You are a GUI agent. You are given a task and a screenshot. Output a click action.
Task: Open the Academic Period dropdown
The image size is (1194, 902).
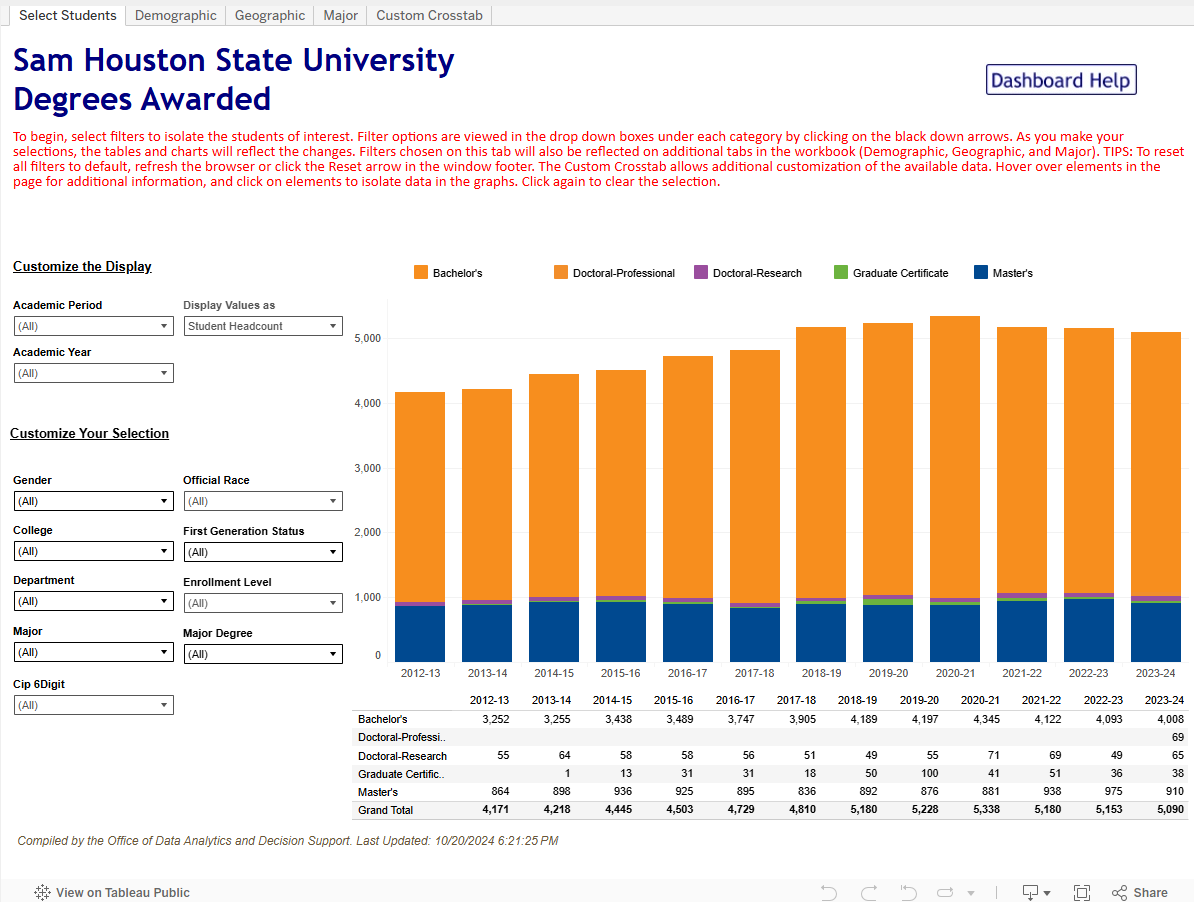[94, 326]
